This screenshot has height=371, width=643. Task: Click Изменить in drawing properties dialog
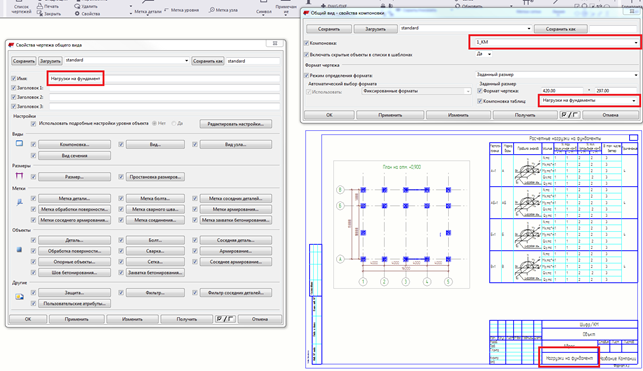pos(132,319)
